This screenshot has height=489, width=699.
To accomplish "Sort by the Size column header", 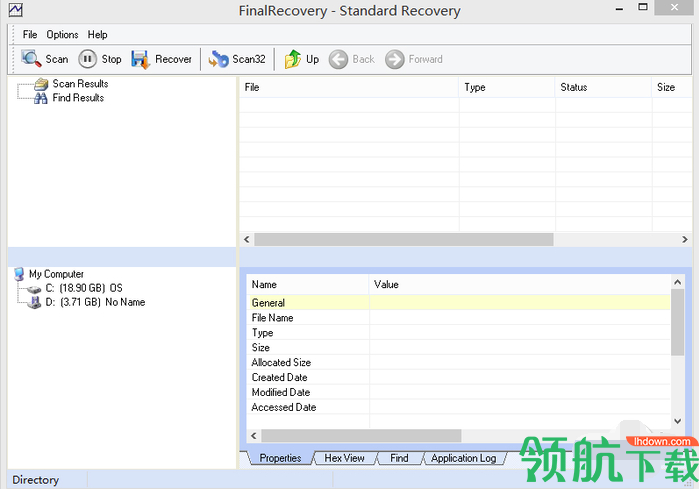I will (672, 87).
